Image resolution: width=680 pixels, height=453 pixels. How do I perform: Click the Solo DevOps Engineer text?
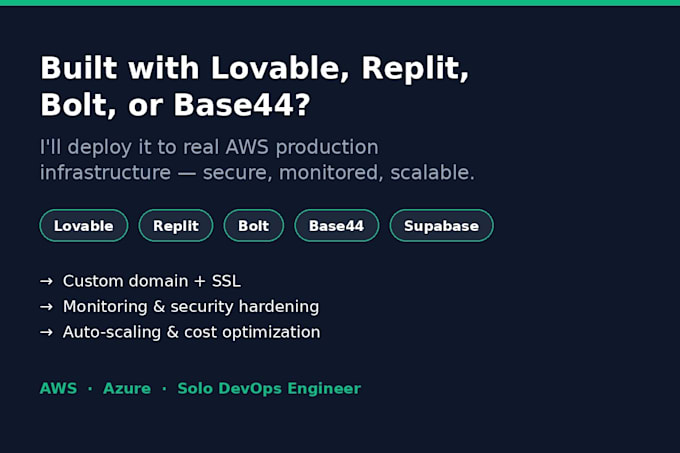[x=269, y=389]
